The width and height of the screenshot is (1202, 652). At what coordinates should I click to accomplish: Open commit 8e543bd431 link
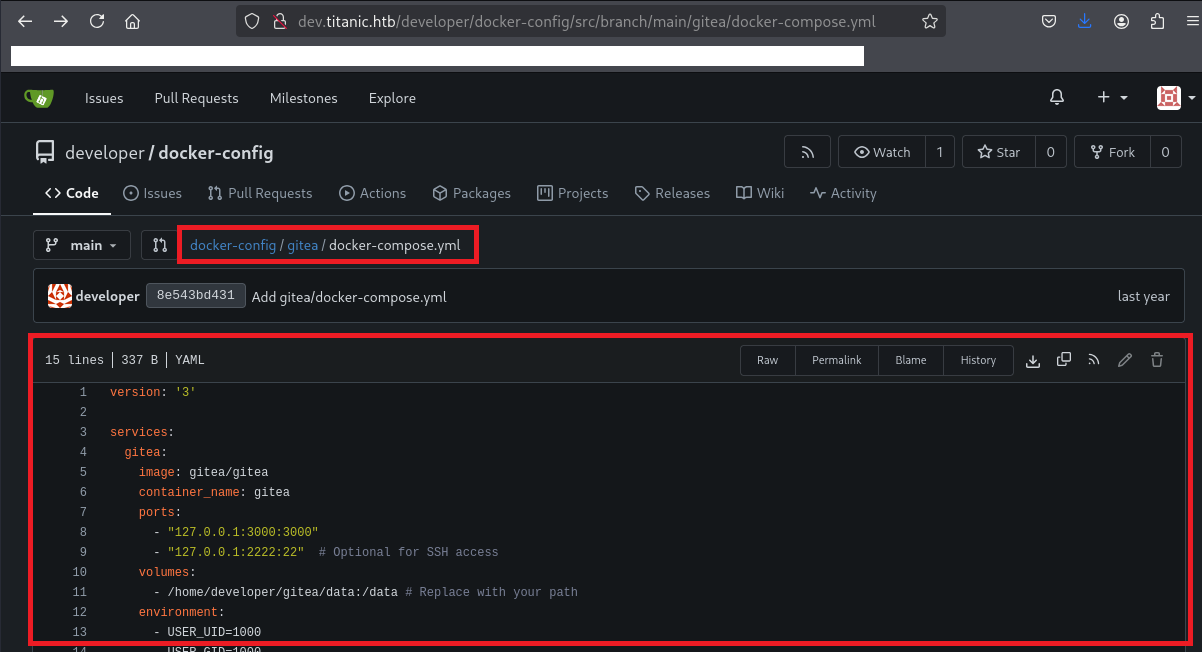195,296
